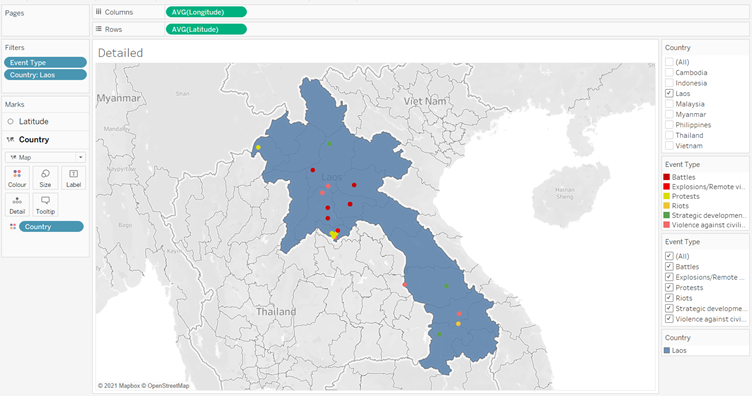
Task: Select the Country pill on Marks card
Action: (51, 226)
